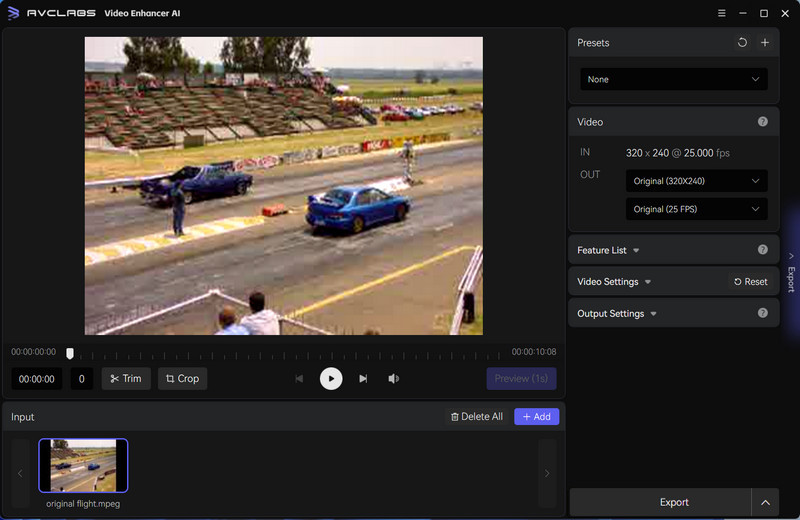Open help for the Feature List section
This screenshot has width=800, height=520.
(x=763, y=250)
